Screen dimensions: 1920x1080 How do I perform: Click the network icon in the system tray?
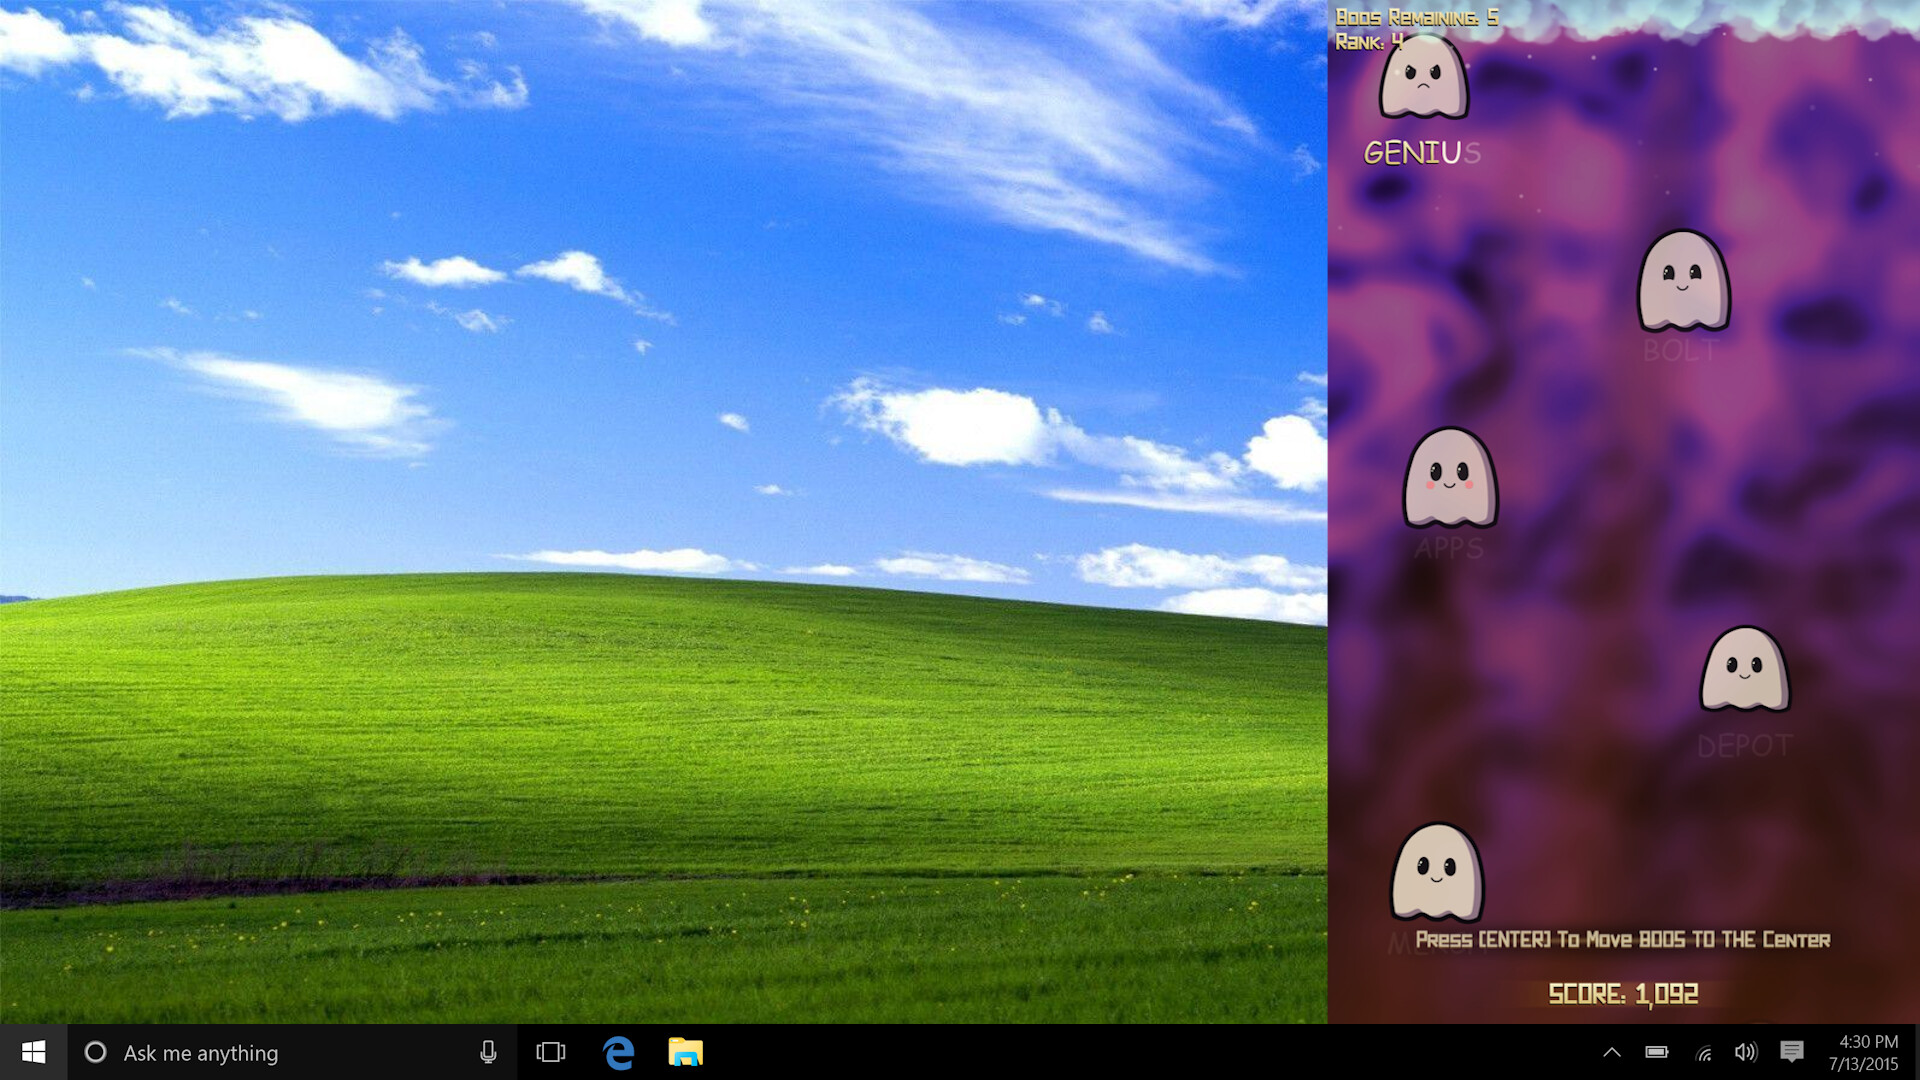tap(1702, 1052)
